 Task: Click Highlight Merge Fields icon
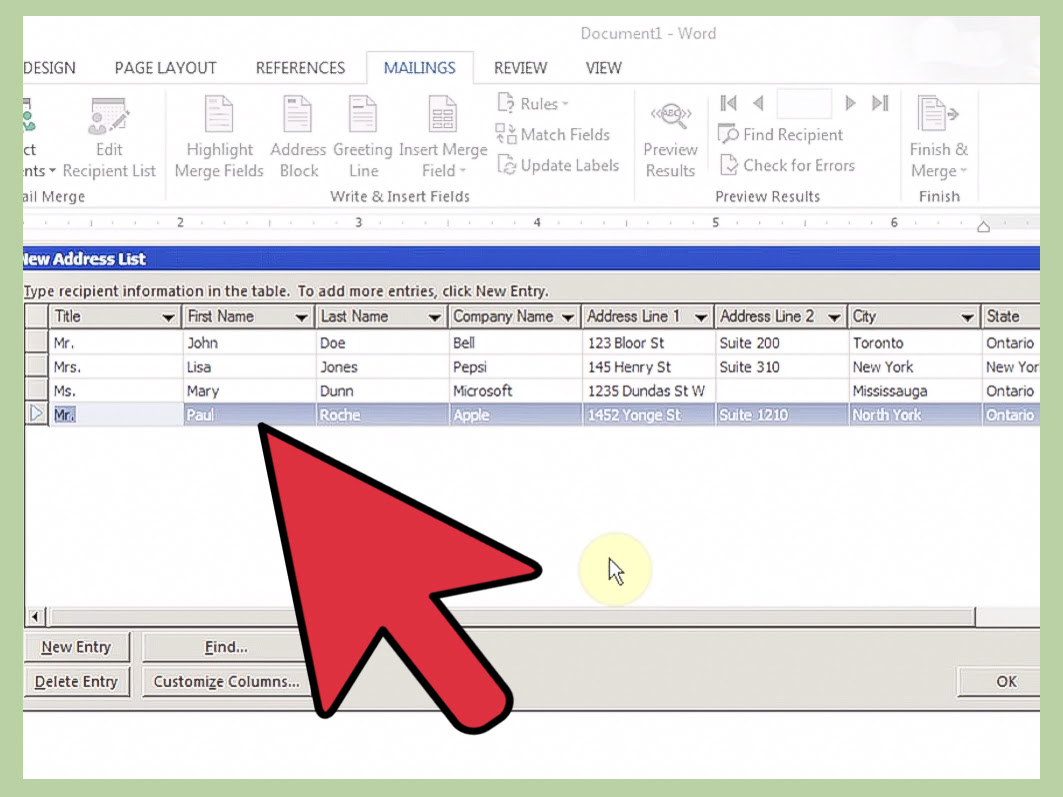coord(219,115)
